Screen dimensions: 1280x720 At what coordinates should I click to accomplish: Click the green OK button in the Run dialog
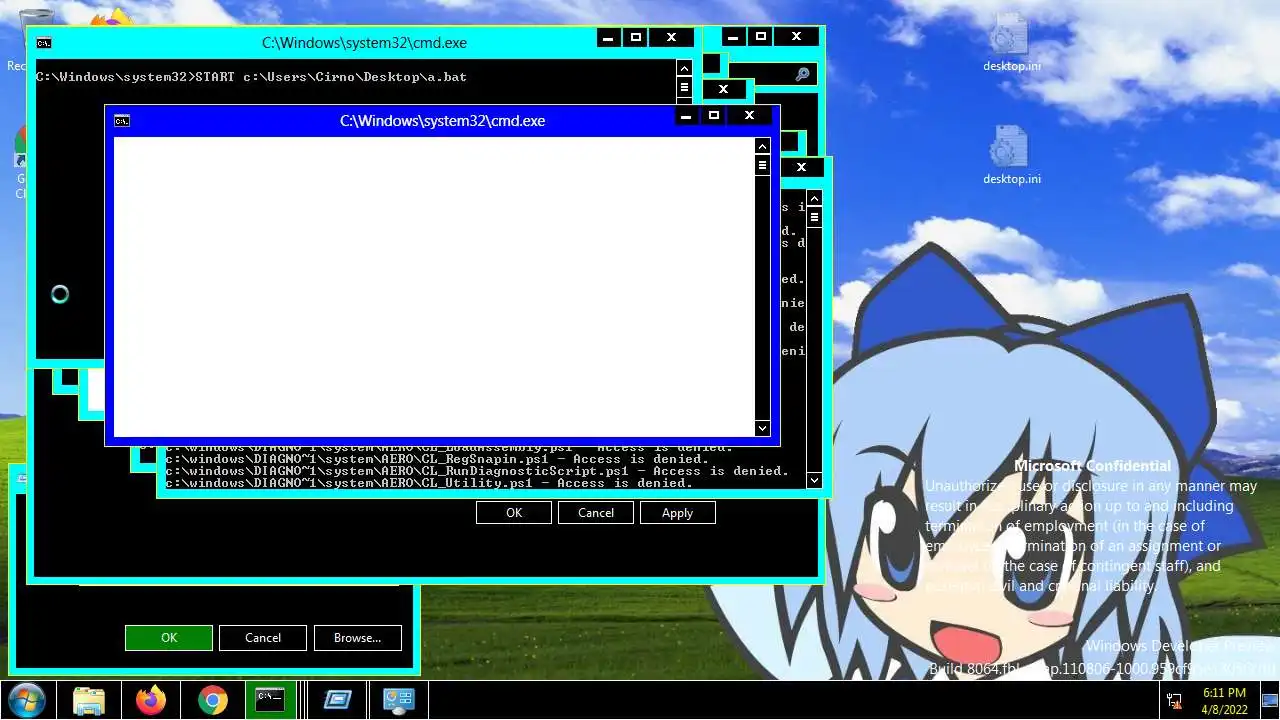(169, 637)
